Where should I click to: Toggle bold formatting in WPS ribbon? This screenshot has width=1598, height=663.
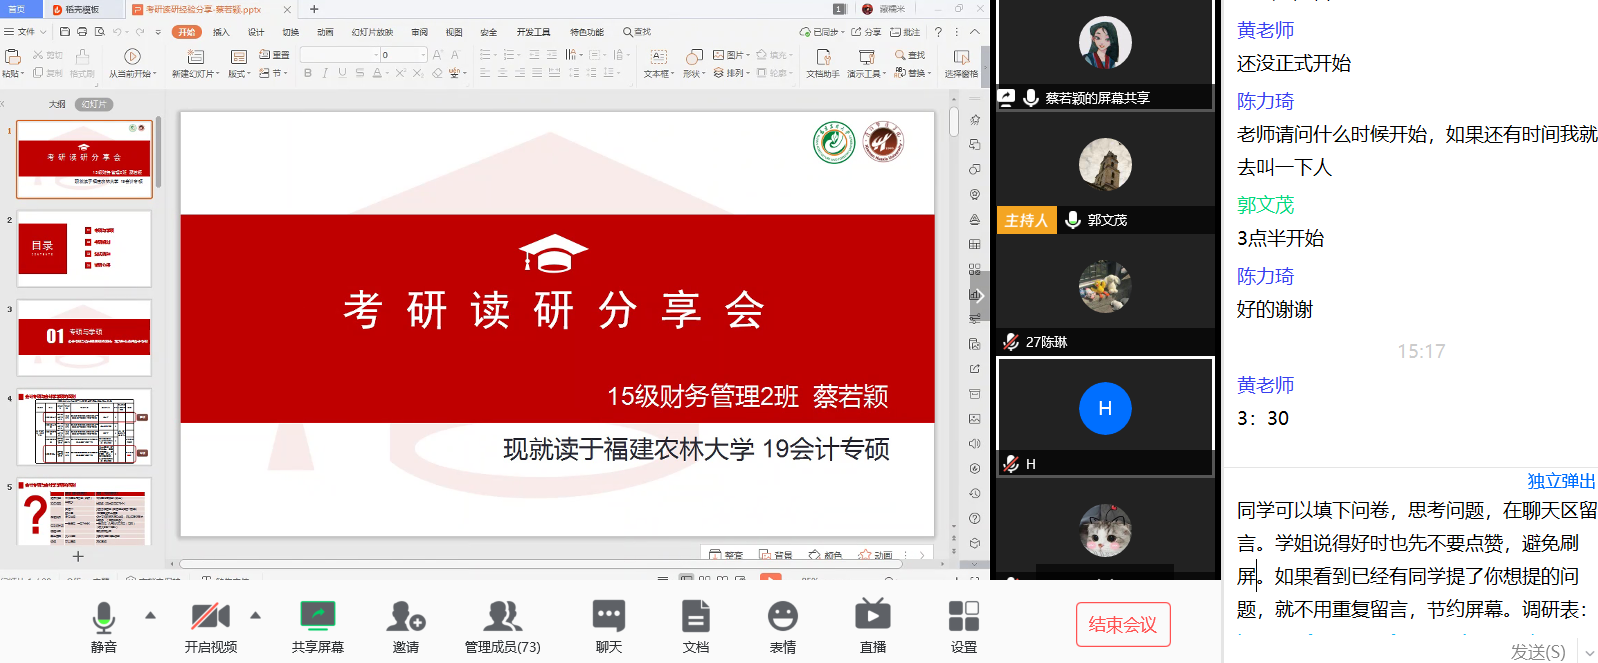coord(307,73)
